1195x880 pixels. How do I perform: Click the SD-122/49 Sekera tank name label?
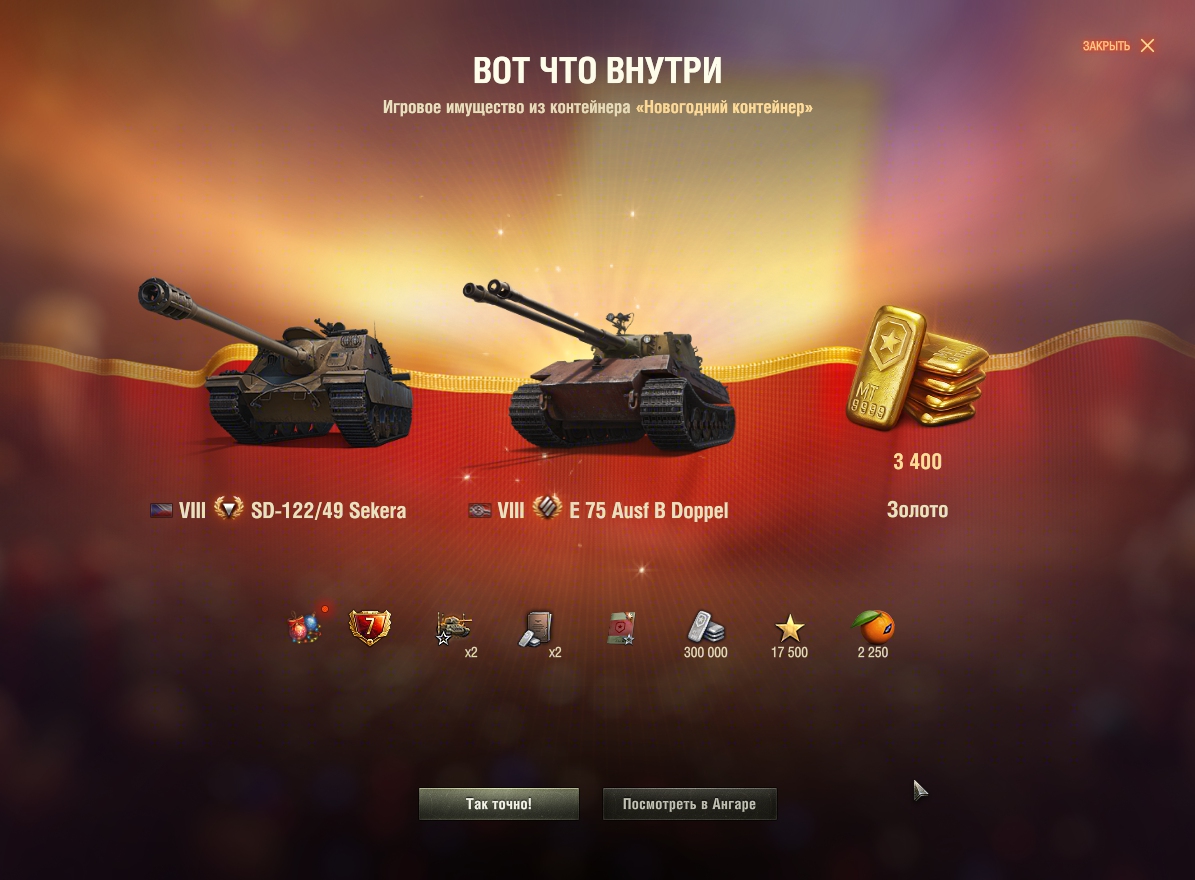click(328, 510)
